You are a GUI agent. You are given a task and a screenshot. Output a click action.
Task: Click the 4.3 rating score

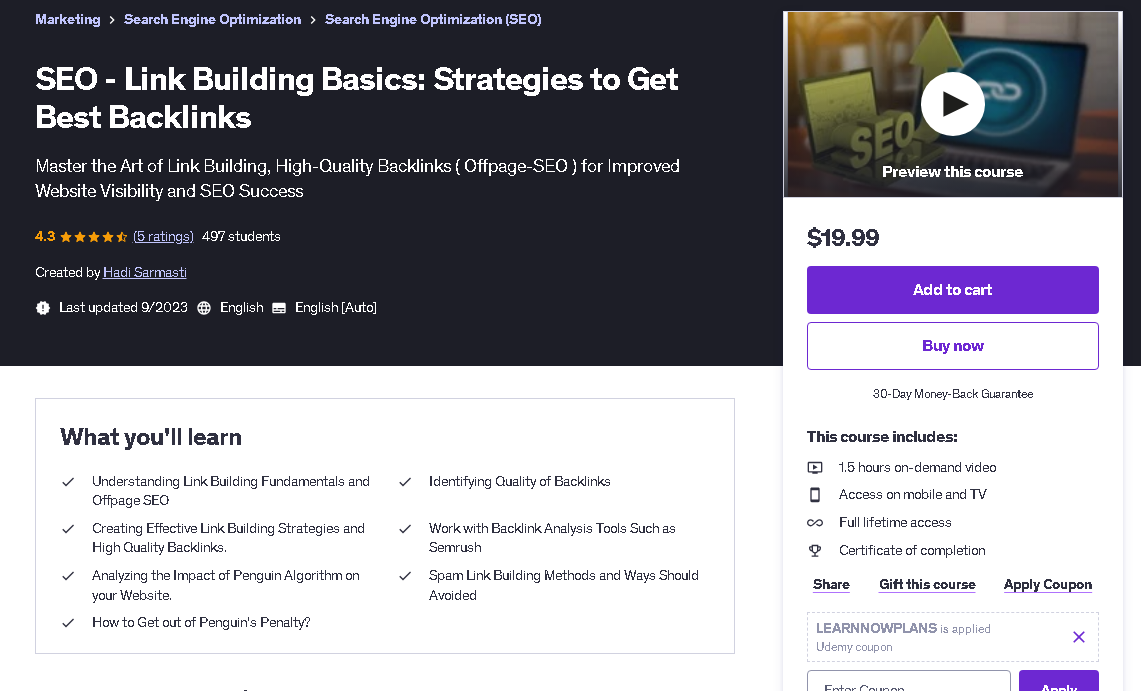click(x=45, y=236)
